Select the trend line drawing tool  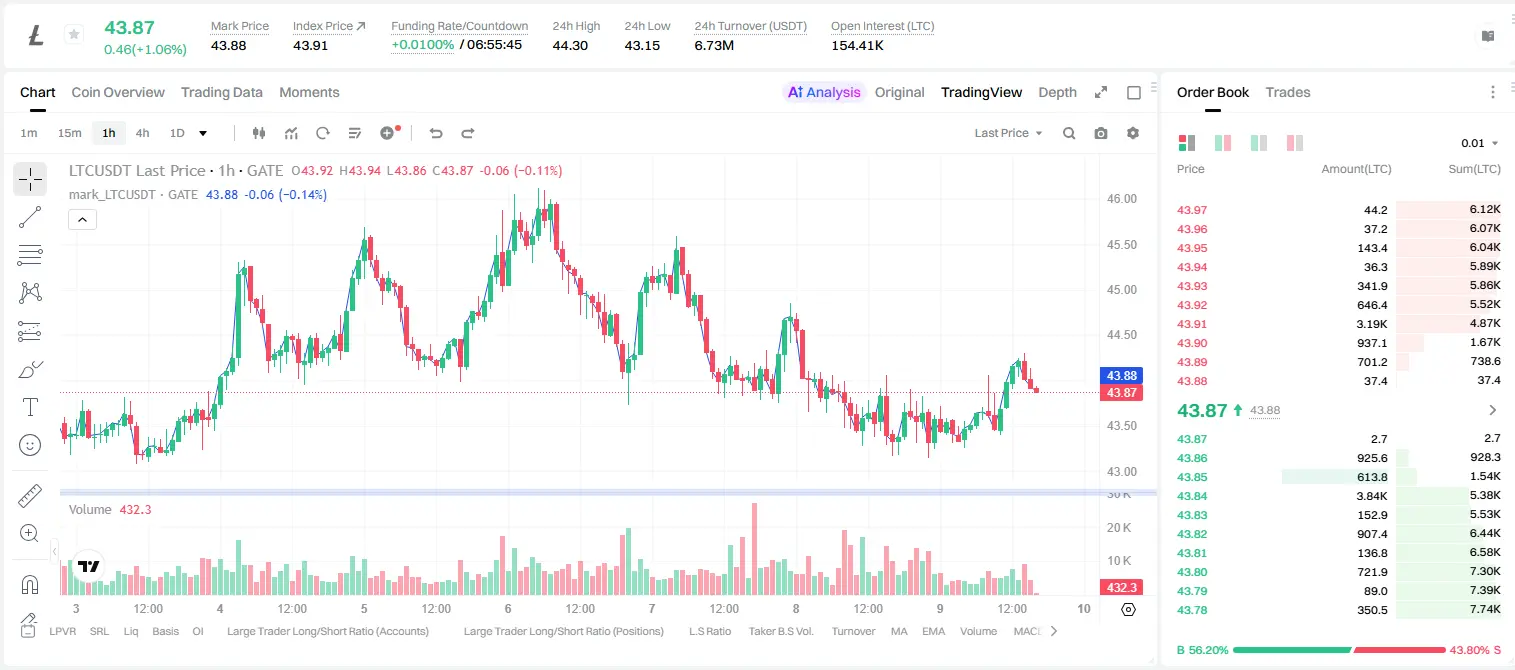30,217
